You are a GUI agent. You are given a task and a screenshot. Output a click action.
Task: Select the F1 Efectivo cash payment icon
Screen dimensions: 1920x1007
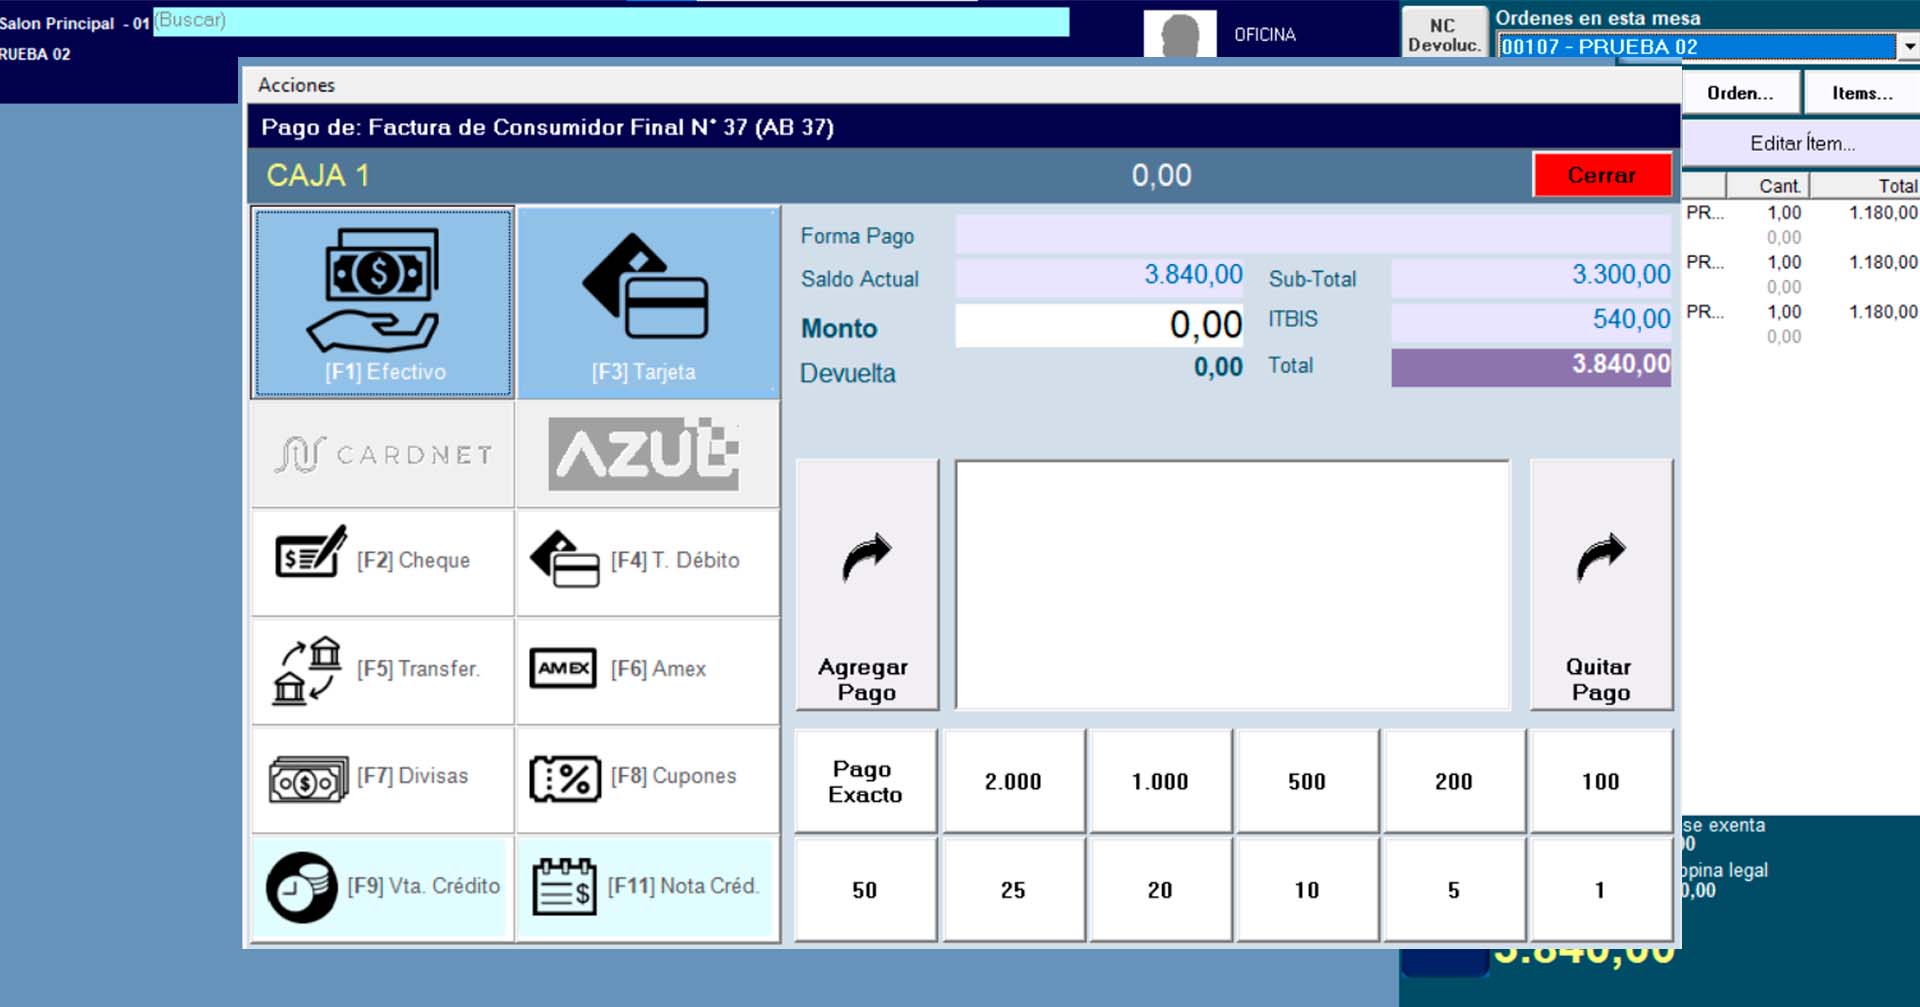[x=382, y=302]
